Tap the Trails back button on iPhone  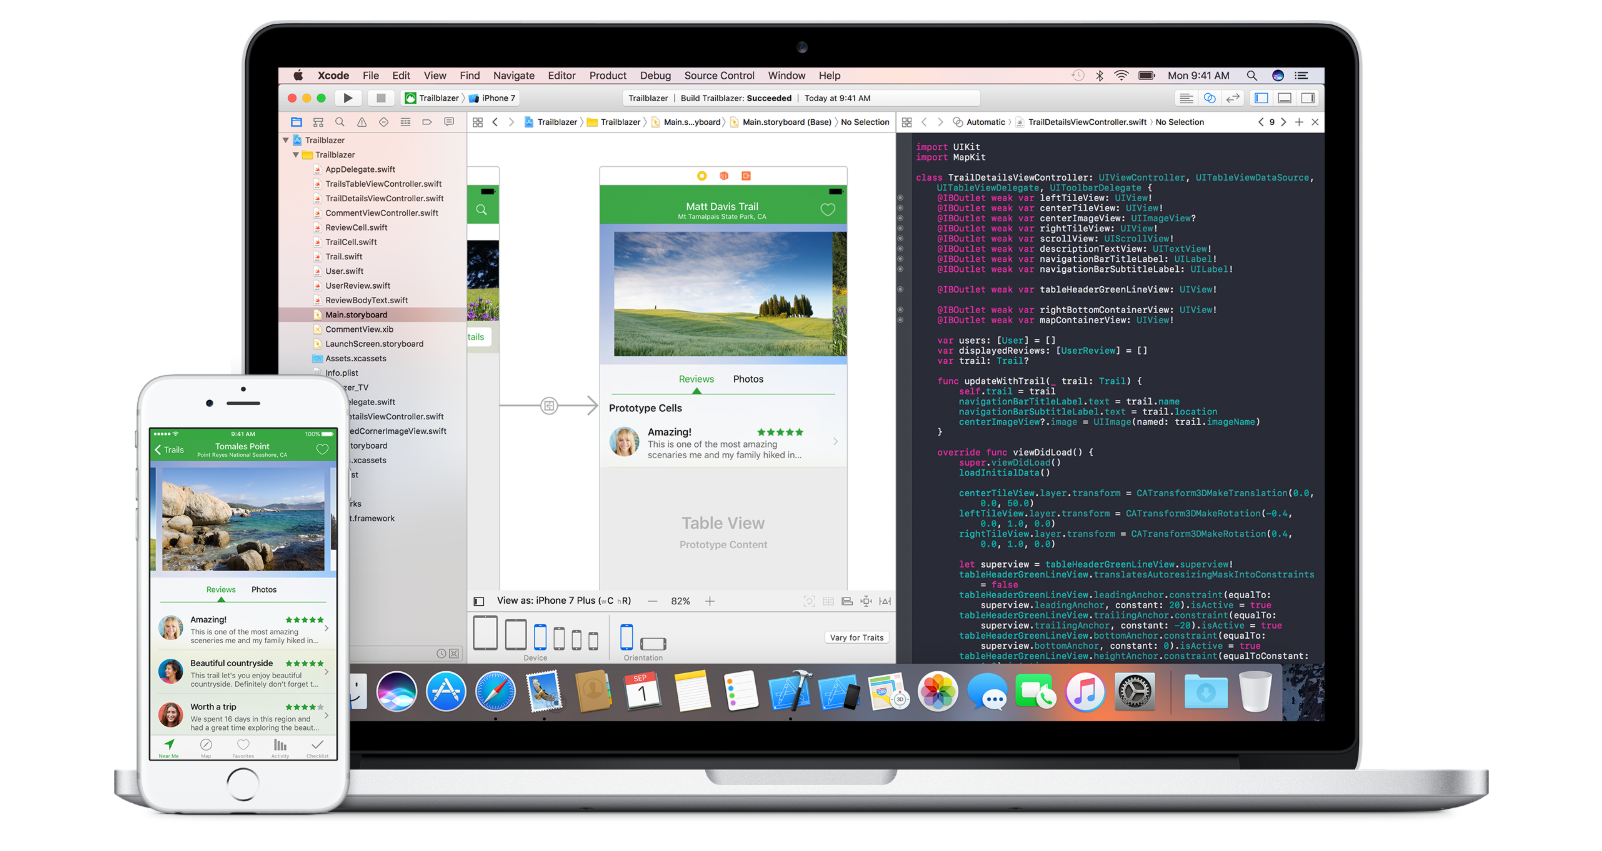click(x=169, y=450)
